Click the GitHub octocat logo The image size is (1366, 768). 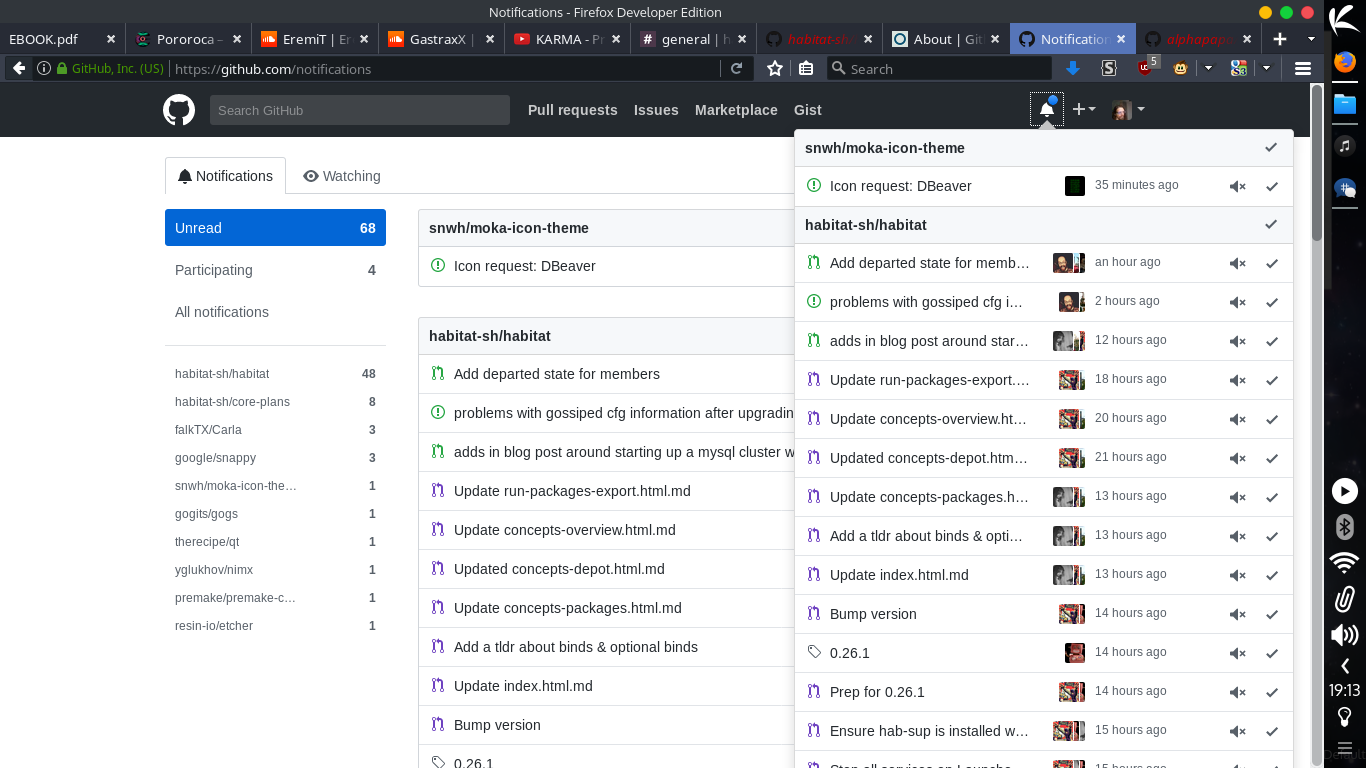tap(179, 109)
